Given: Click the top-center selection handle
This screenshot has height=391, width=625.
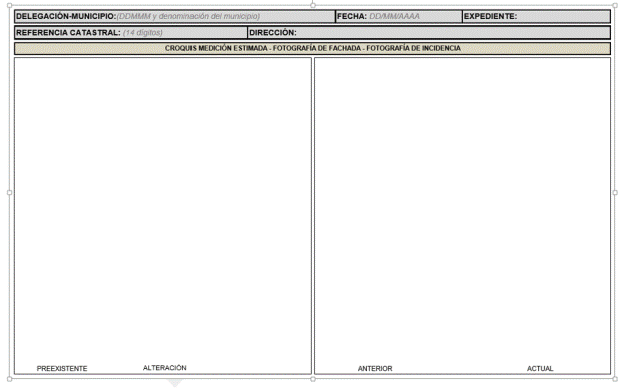Looking at the screenshot, I should [x=313, y=5].
